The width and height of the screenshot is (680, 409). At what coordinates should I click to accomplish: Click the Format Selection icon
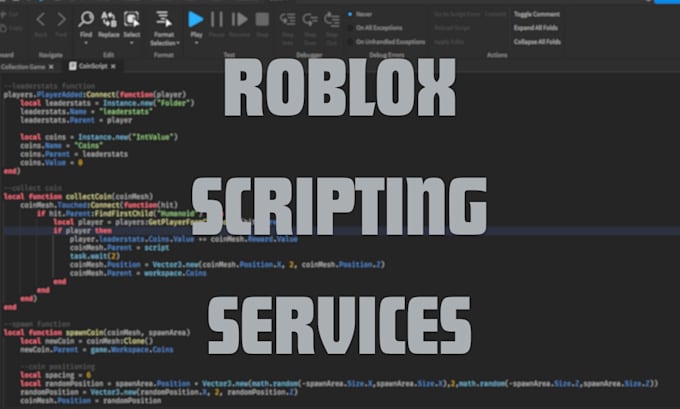(x=163, y=19)
